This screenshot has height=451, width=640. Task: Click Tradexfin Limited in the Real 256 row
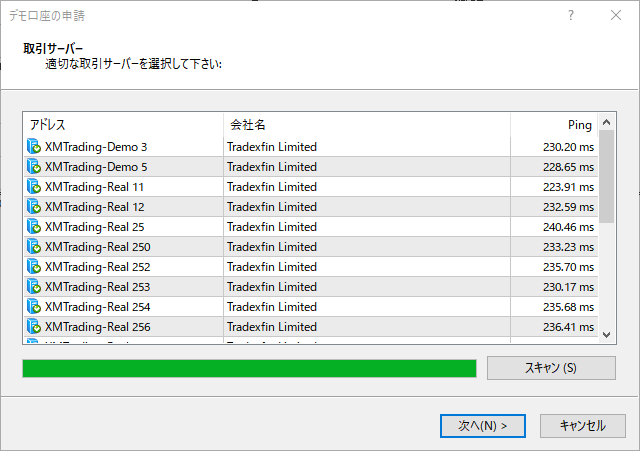pos(272,327)
